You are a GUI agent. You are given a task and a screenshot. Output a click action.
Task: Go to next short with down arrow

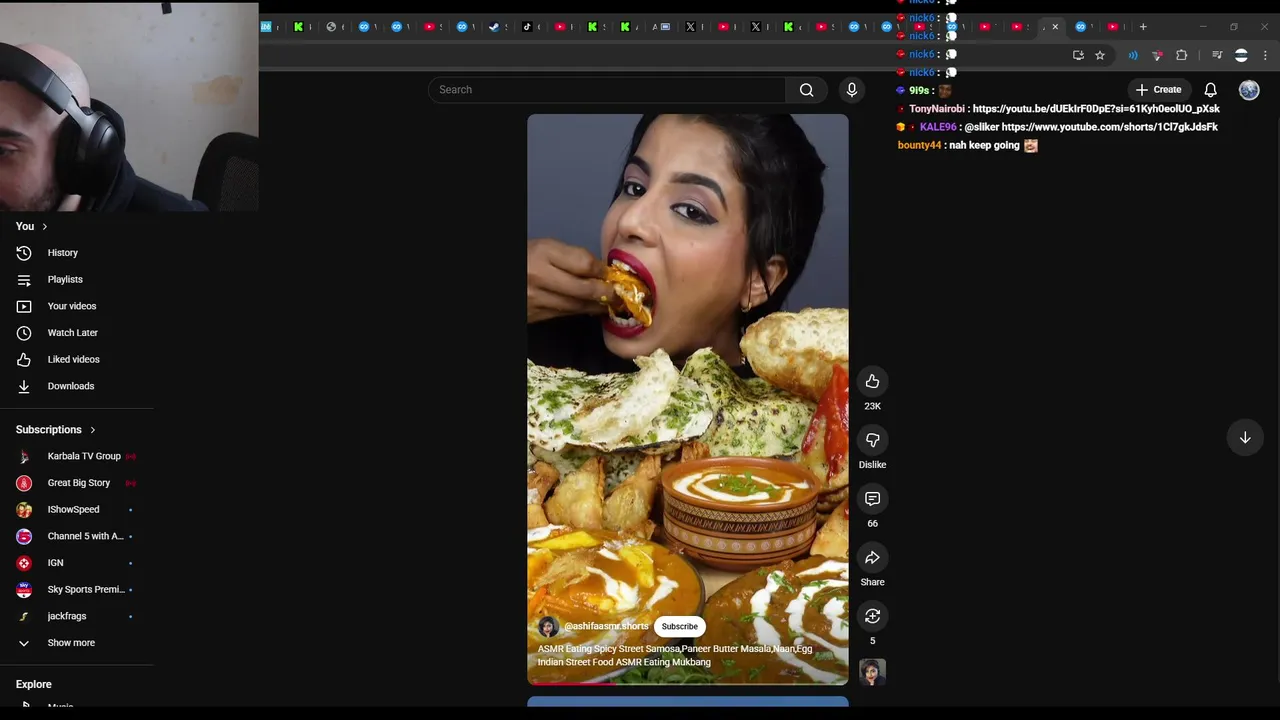point(1245,438)
